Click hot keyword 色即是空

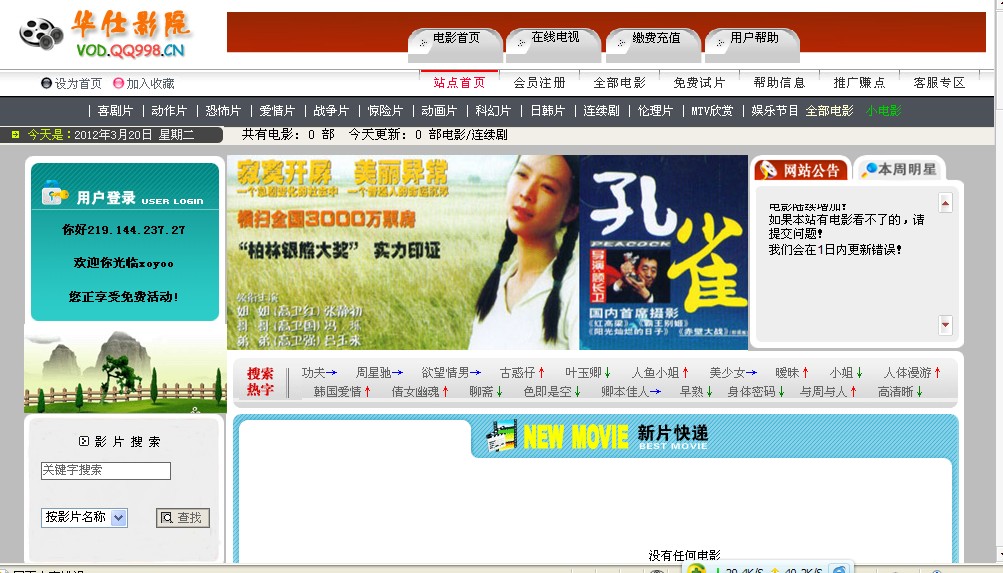(547, 391)
